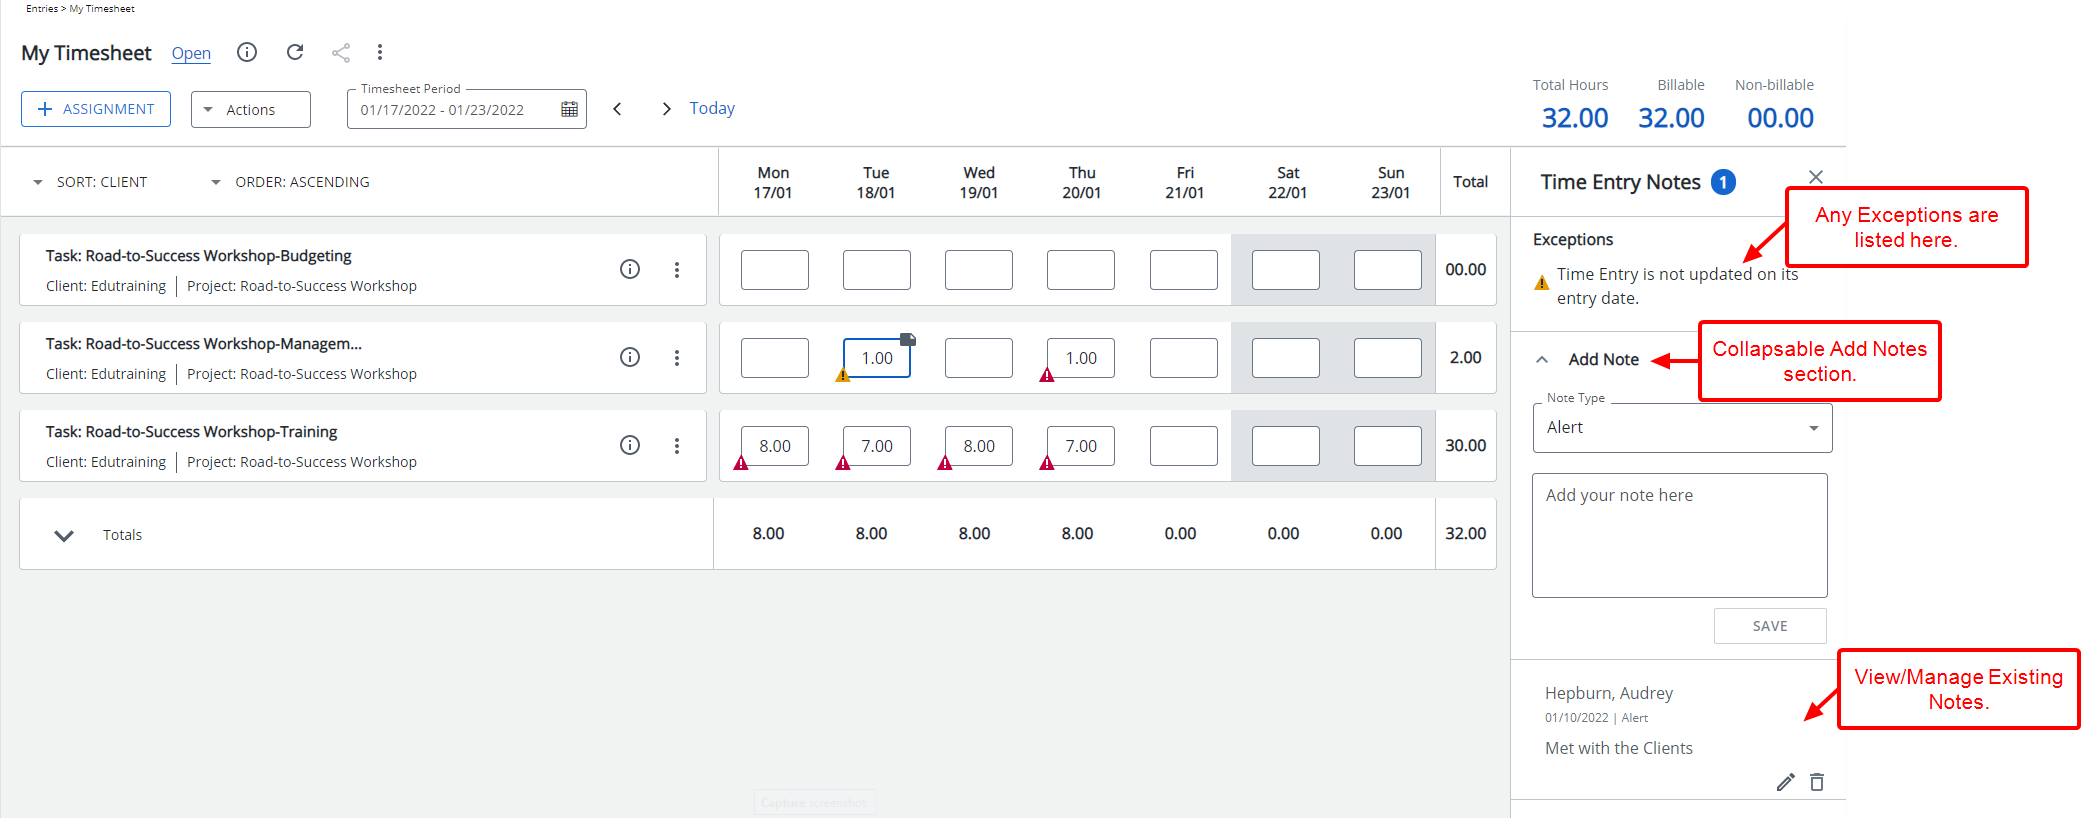2093x818 pixels.
Task: Click Hepburn, Audrey note author
Action: (1609, 693)
